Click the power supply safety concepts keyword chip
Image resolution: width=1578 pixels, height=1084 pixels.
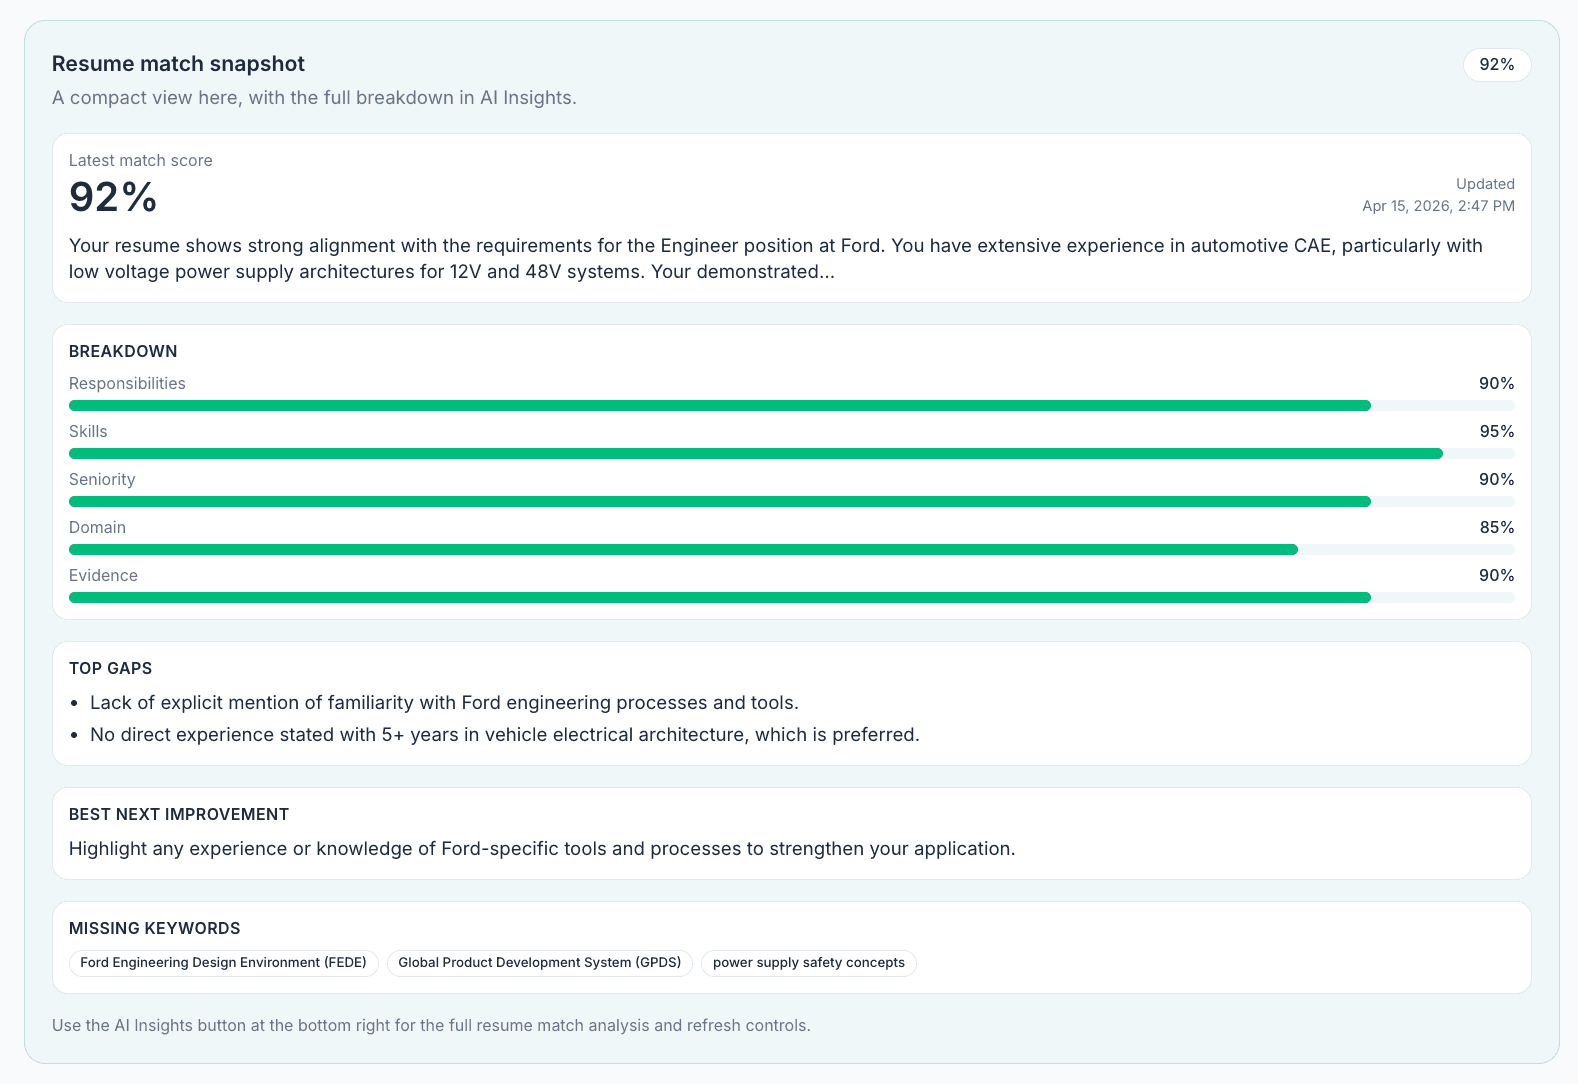coord(808,962)
